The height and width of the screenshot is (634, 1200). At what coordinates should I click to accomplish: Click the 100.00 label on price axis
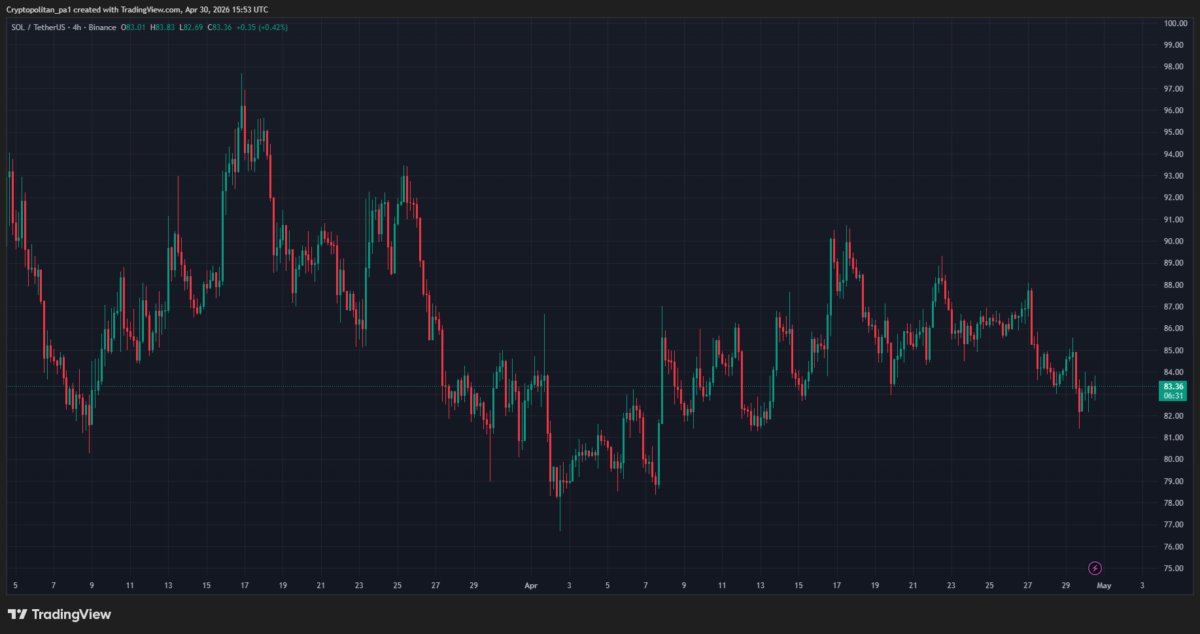[1175, 23]
